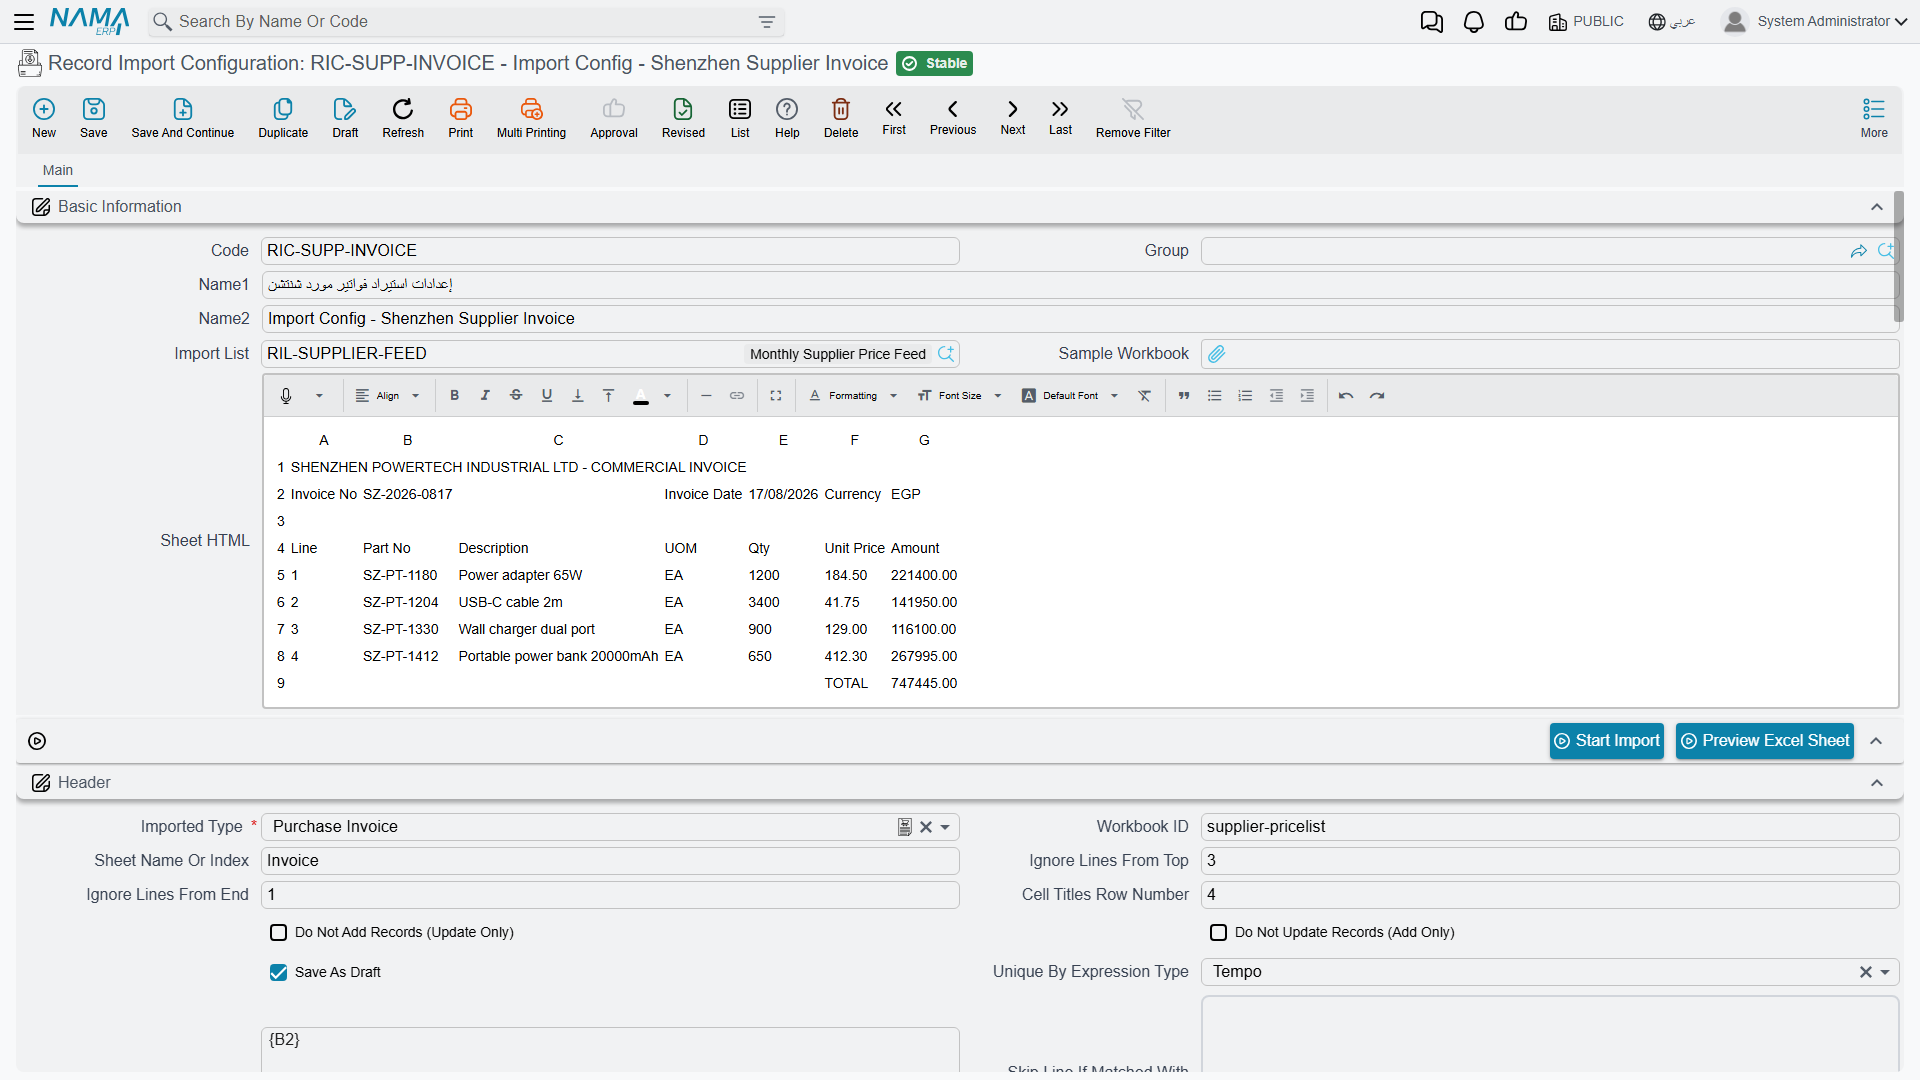This screenshot has height=1080, width=1920.
Task: Open Help
Action: tap(787, 118)
